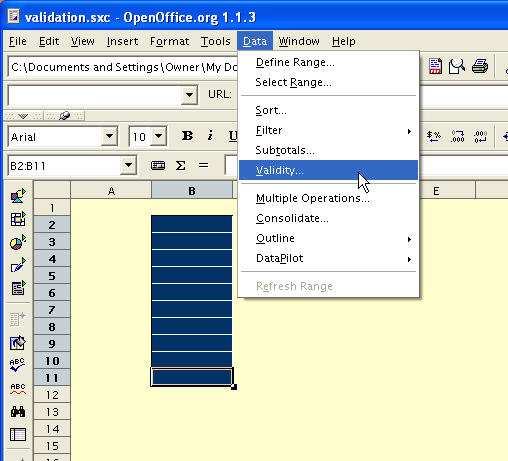The width and height of the screenshot is (508, 461).
Task: Toggle Italic formatting button
Action: point(210,136)
